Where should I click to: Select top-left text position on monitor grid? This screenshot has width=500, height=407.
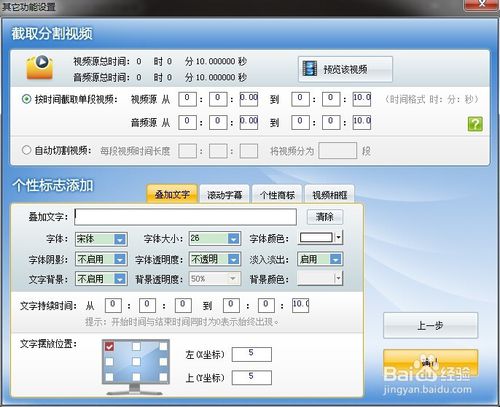click(x=109, y=346)
